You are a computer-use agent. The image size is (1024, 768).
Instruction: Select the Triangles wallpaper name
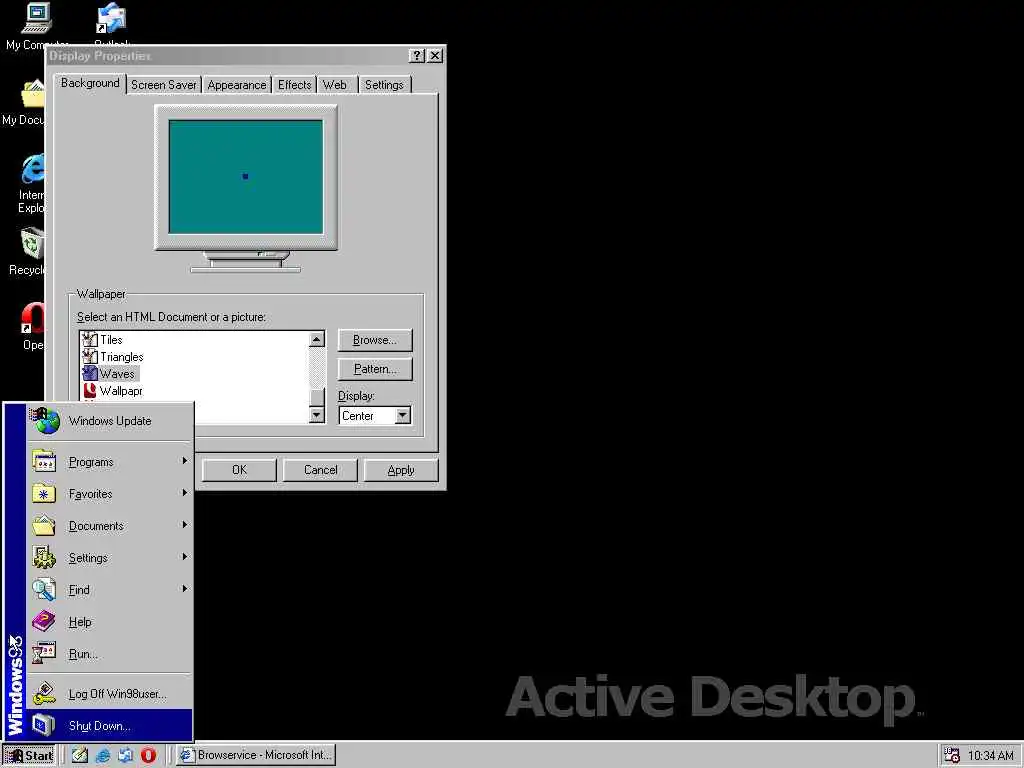(x=121, y=357)
